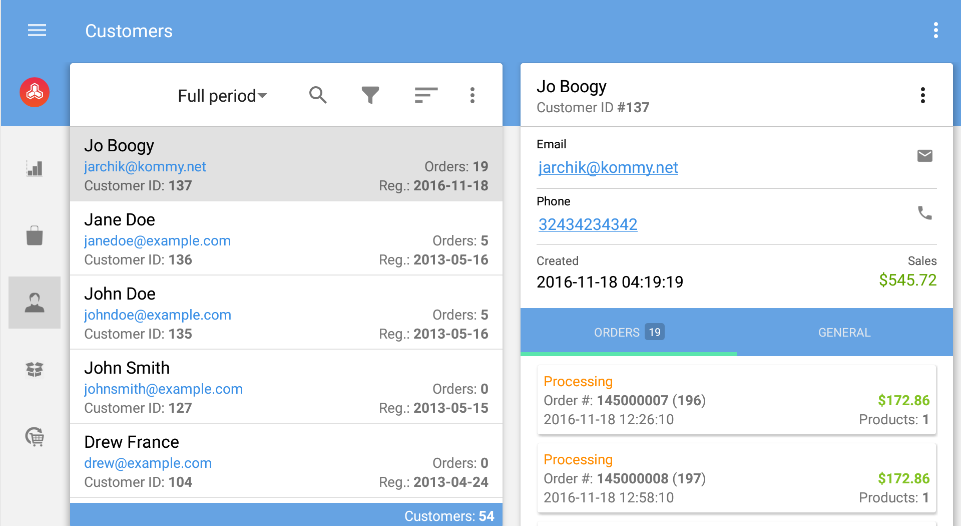This screenshot has width=961, height=526.
Task: Click the envelope icon to send email
Action: (925, 156)
